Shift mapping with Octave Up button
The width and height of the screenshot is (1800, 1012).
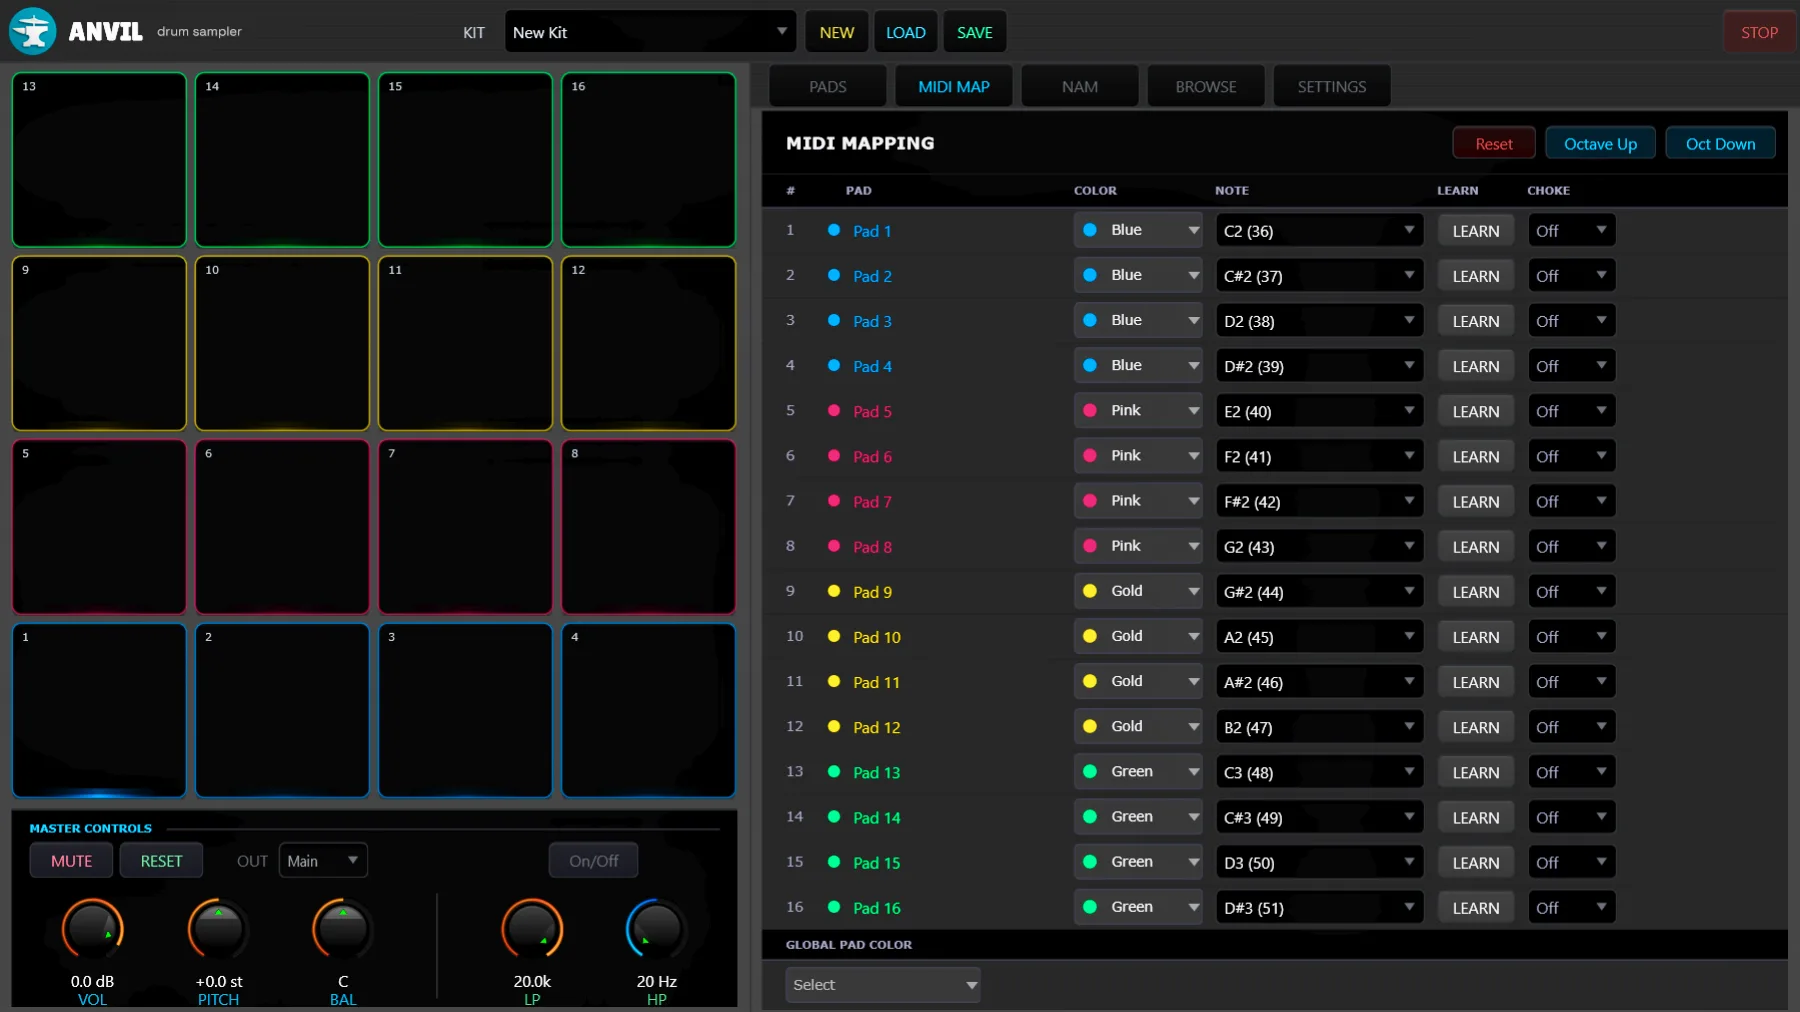click(x=1600, y=144)
